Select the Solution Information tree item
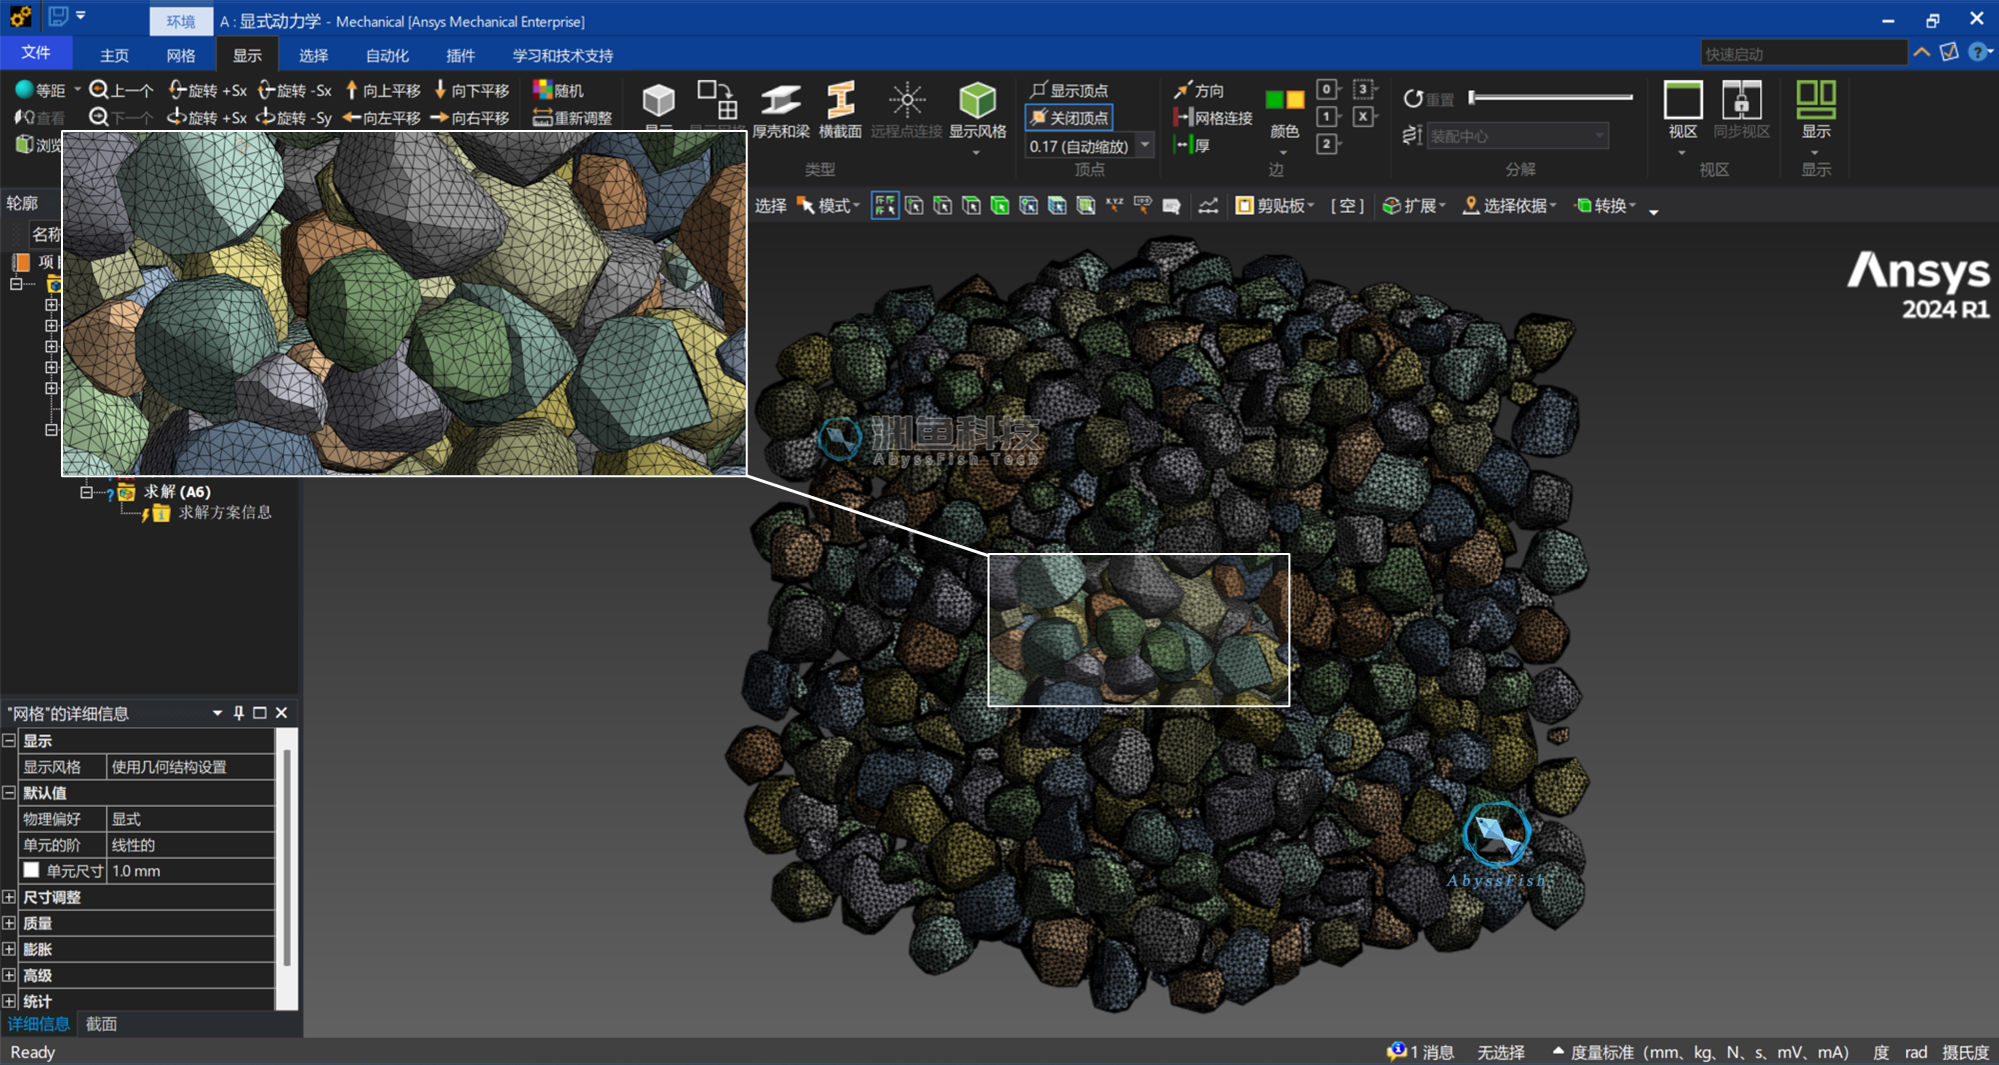Image resolution: width=1999 pixels, height=1065 pixels. [x=225, y=512]
